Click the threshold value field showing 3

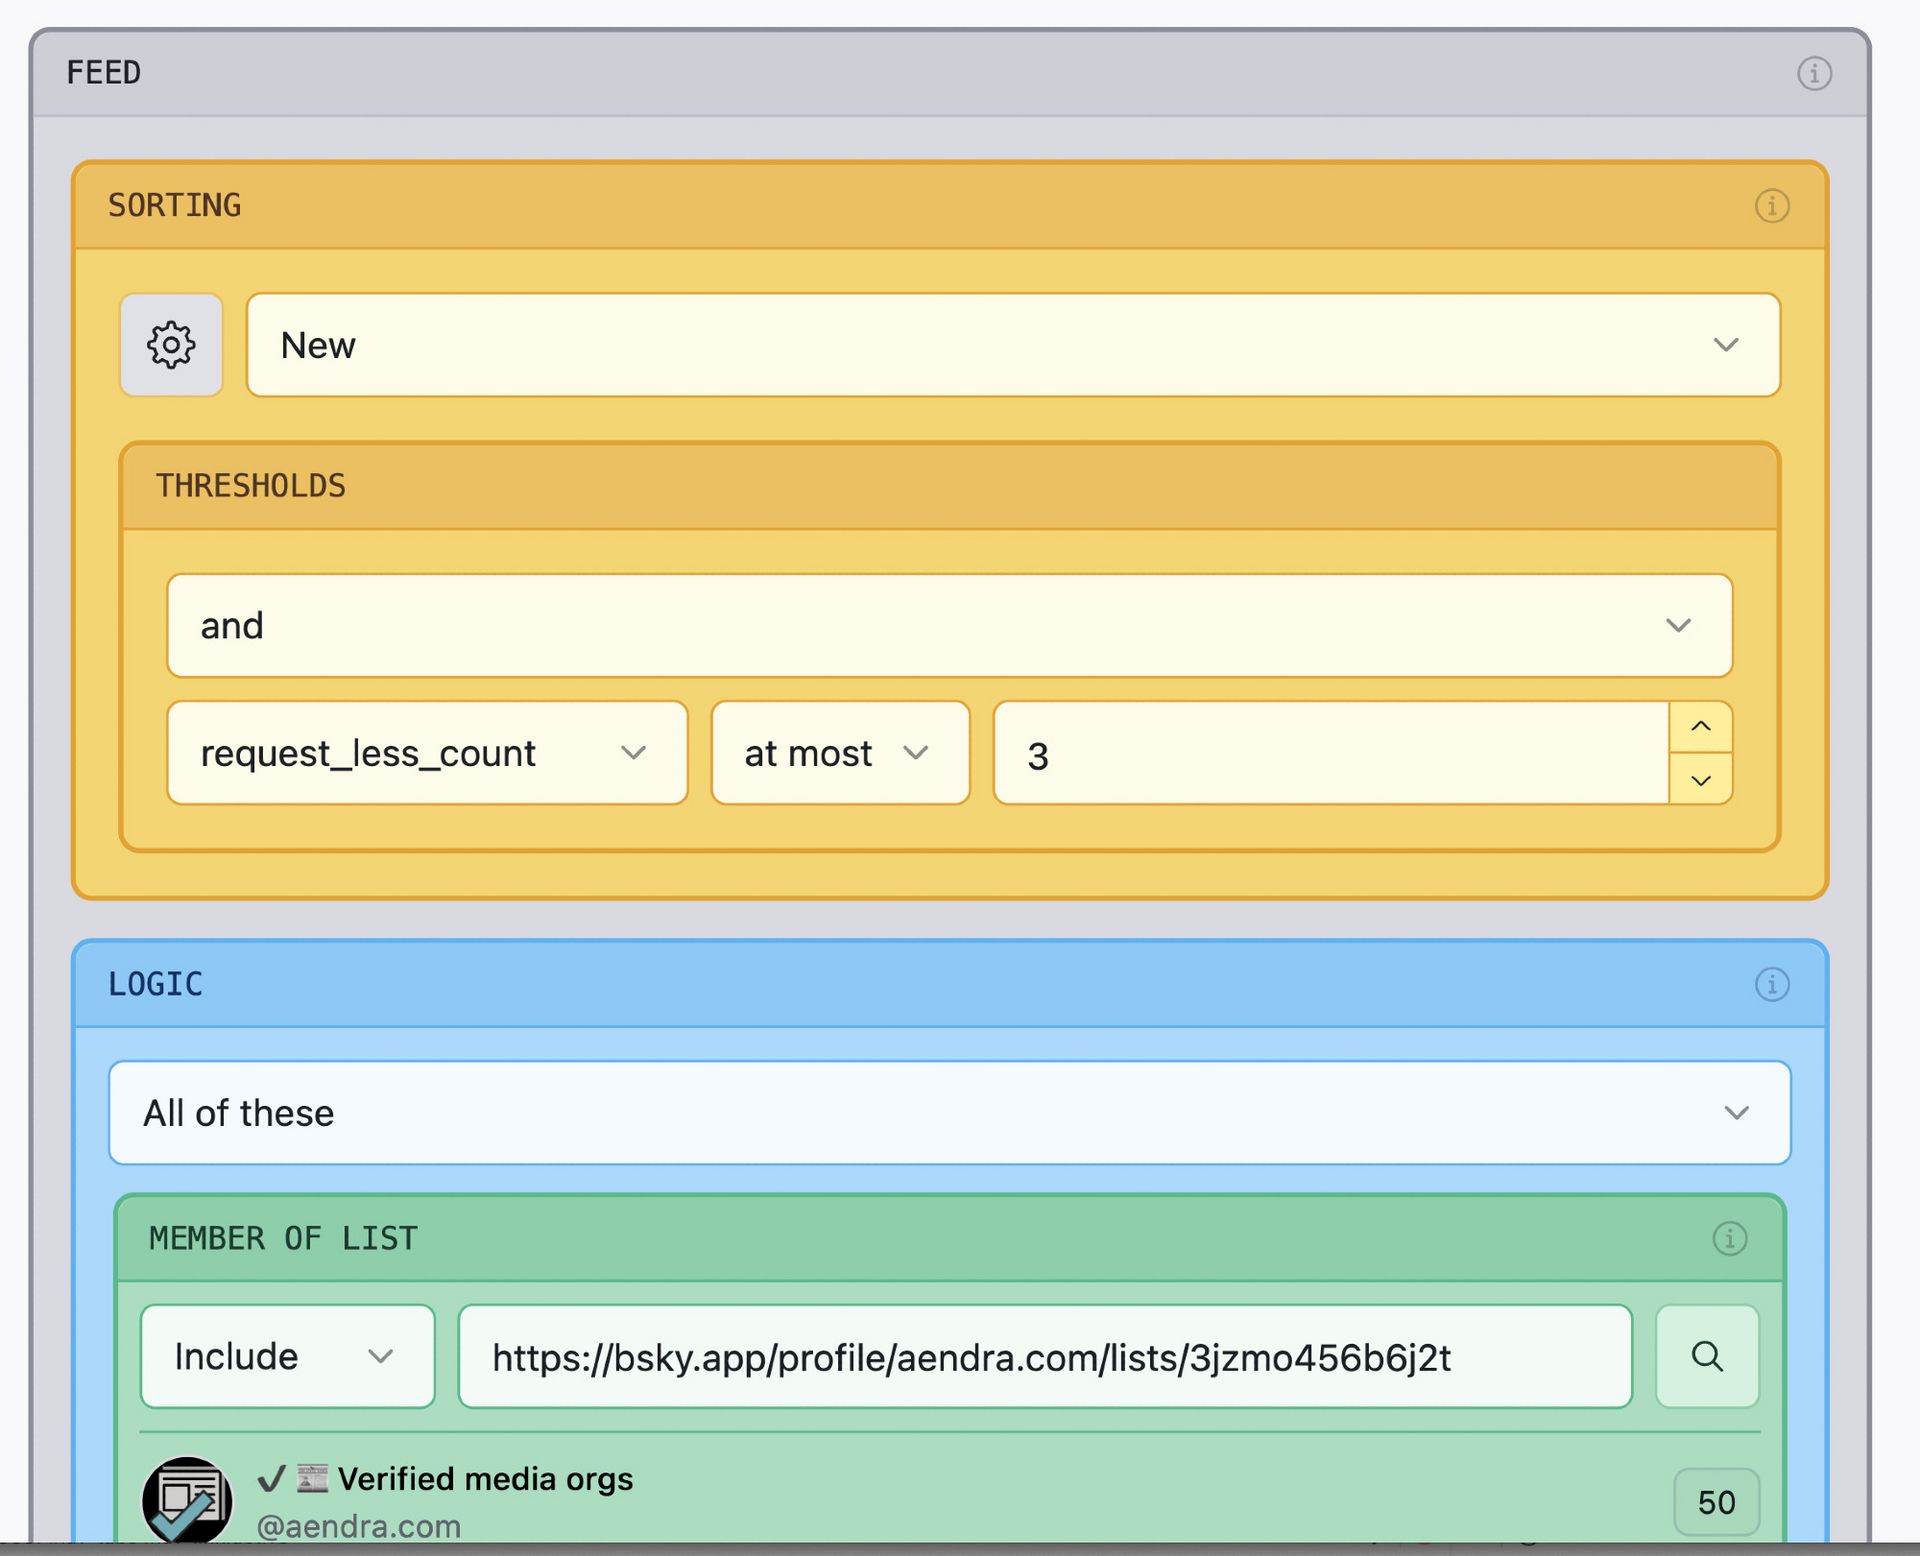(1330, 754)
